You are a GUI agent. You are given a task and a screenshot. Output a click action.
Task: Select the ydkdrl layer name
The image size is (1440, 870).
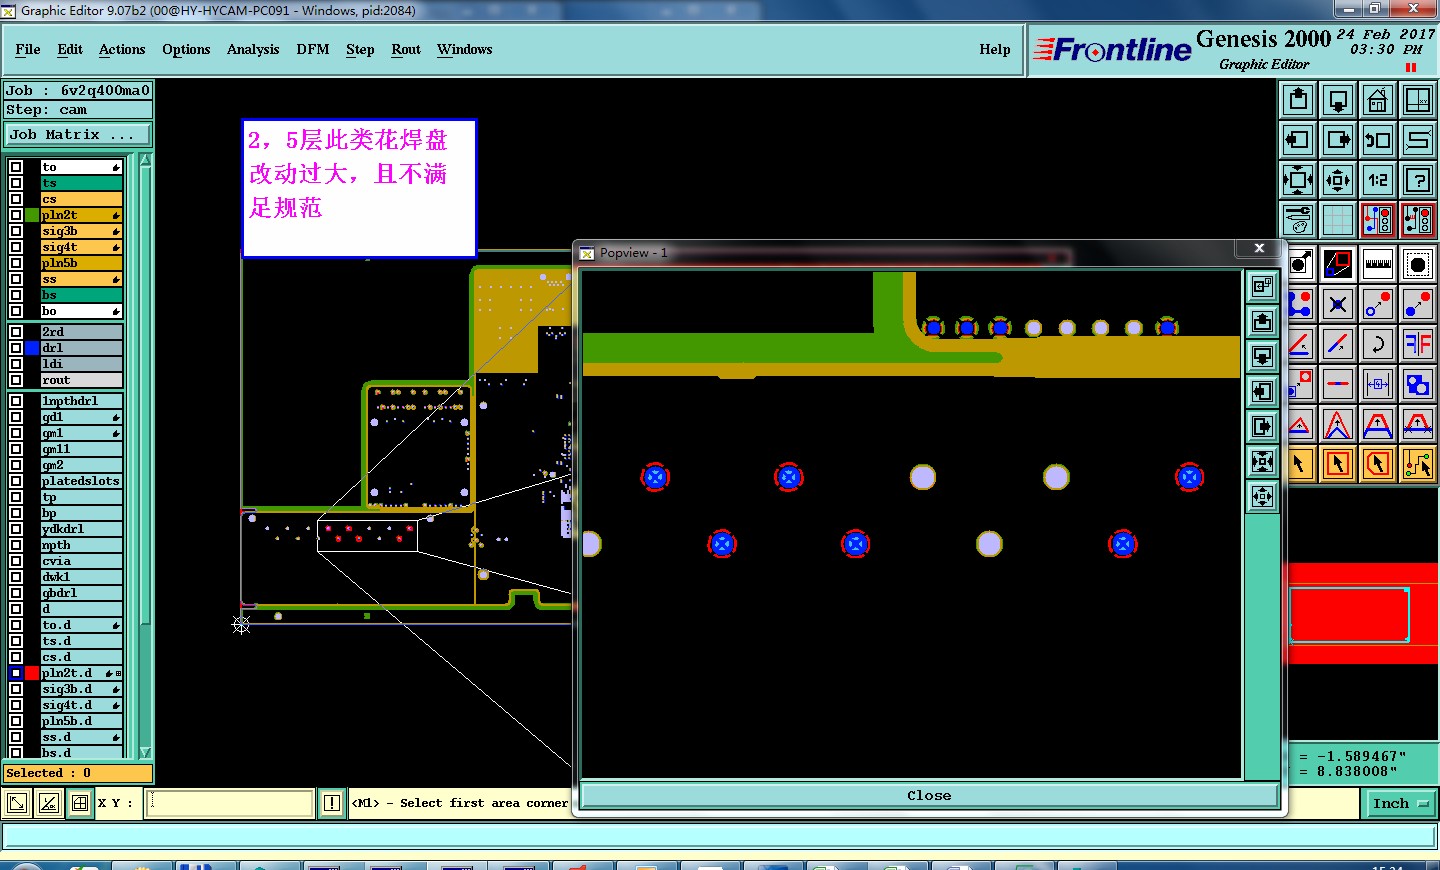pyautogui.click(x=81, y=529)
